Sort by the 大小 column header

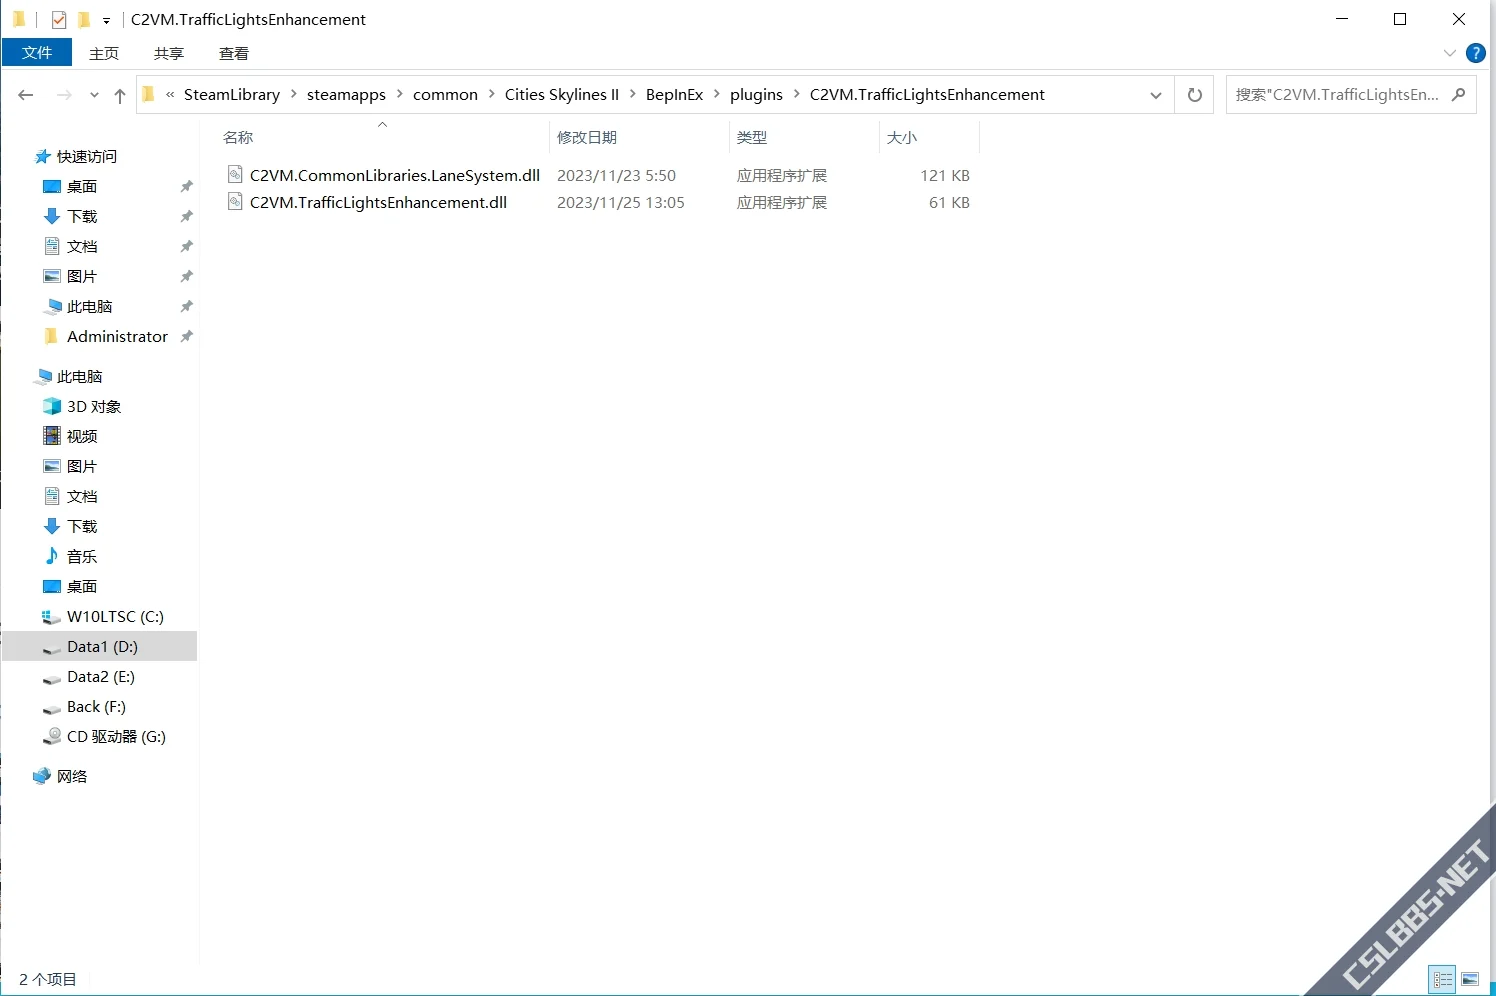click(x=902, y=138)
